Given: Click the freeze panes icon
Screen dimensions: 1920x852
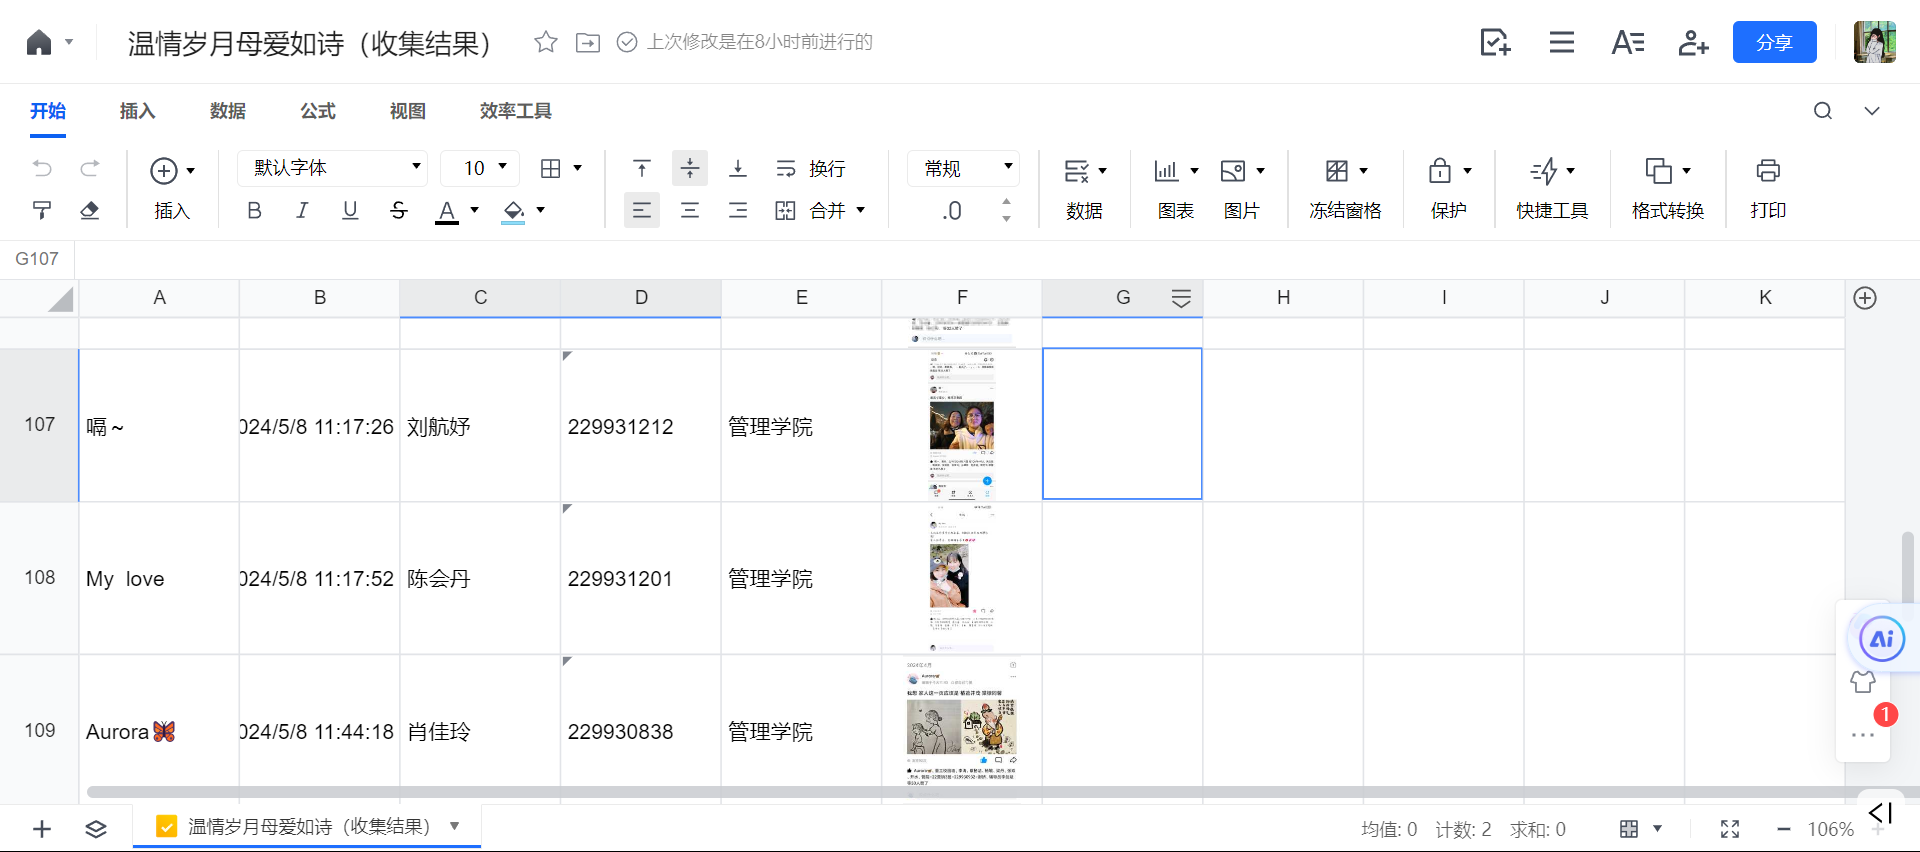Looking at the screenshot, I should click(x=1337, y=171).
